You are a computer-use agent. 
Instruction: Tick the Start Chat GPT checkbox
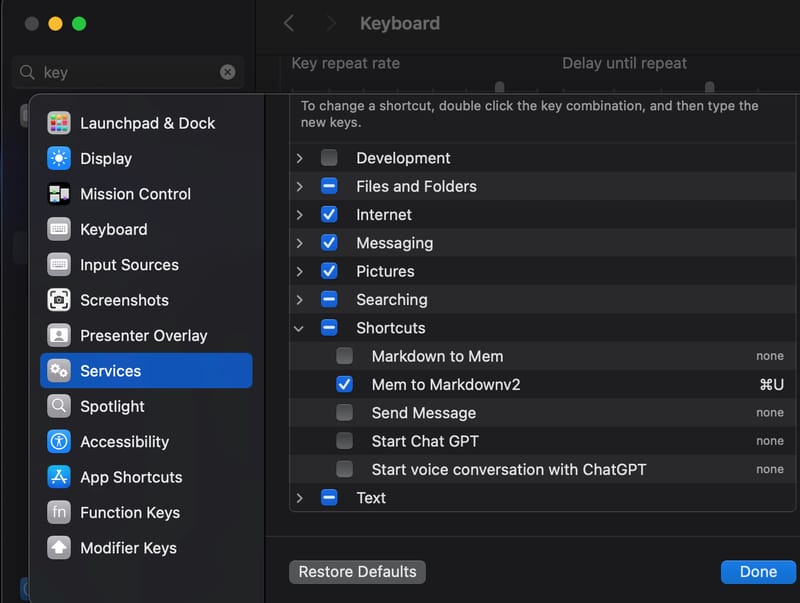coord(344,441)
